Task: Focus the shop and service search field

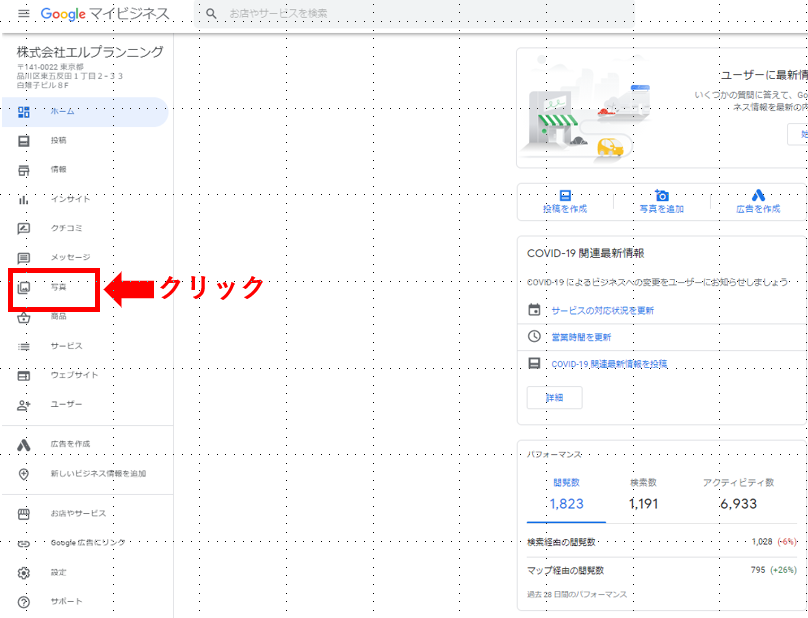Action: pos(414,13)
